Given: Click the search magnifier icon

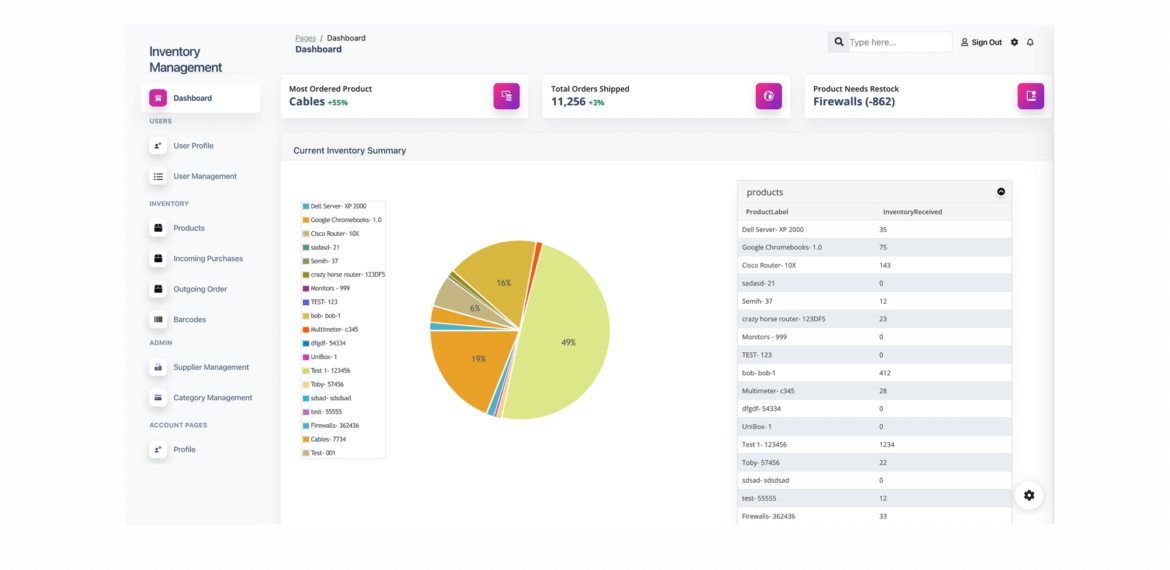Looking at the screenshot, I should click(839, 43).
